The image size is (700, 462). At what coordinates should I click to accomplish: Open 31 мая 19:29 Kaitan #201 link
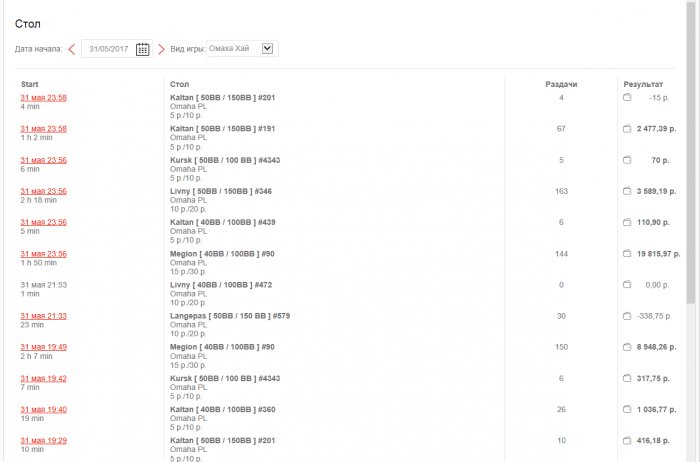[x=43, y=440]
